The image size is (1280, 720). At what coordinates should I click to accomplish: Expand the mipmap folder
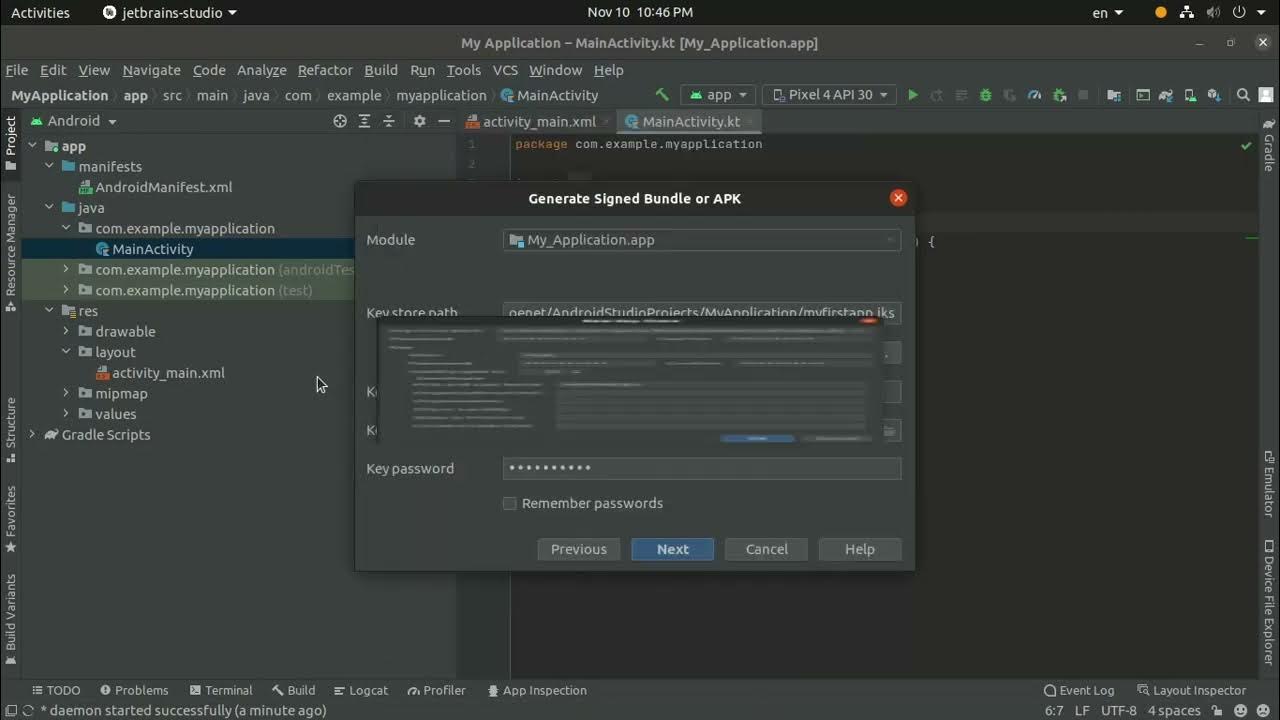[x=66, y=393]
